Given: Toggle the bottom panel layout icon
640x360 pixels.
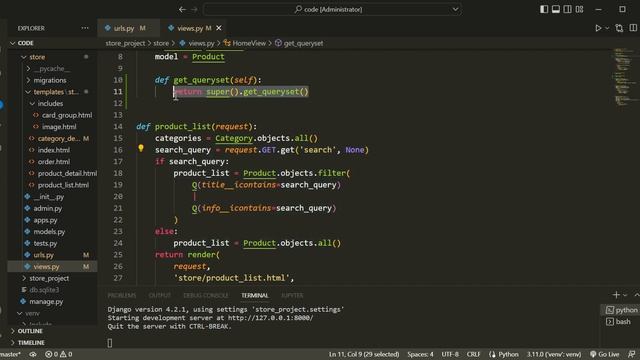Looking at the screenshot, I should click(556, 9).
